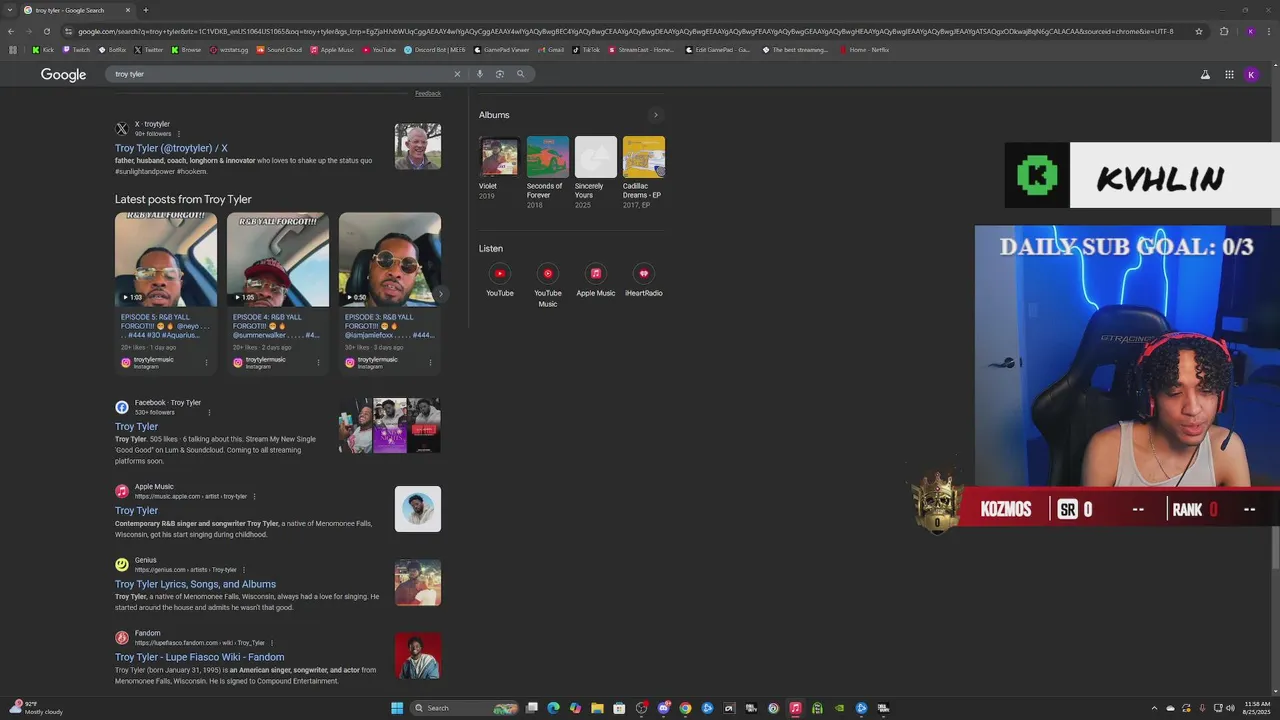Reload the page in Chrome

click(x=46, y=31)
